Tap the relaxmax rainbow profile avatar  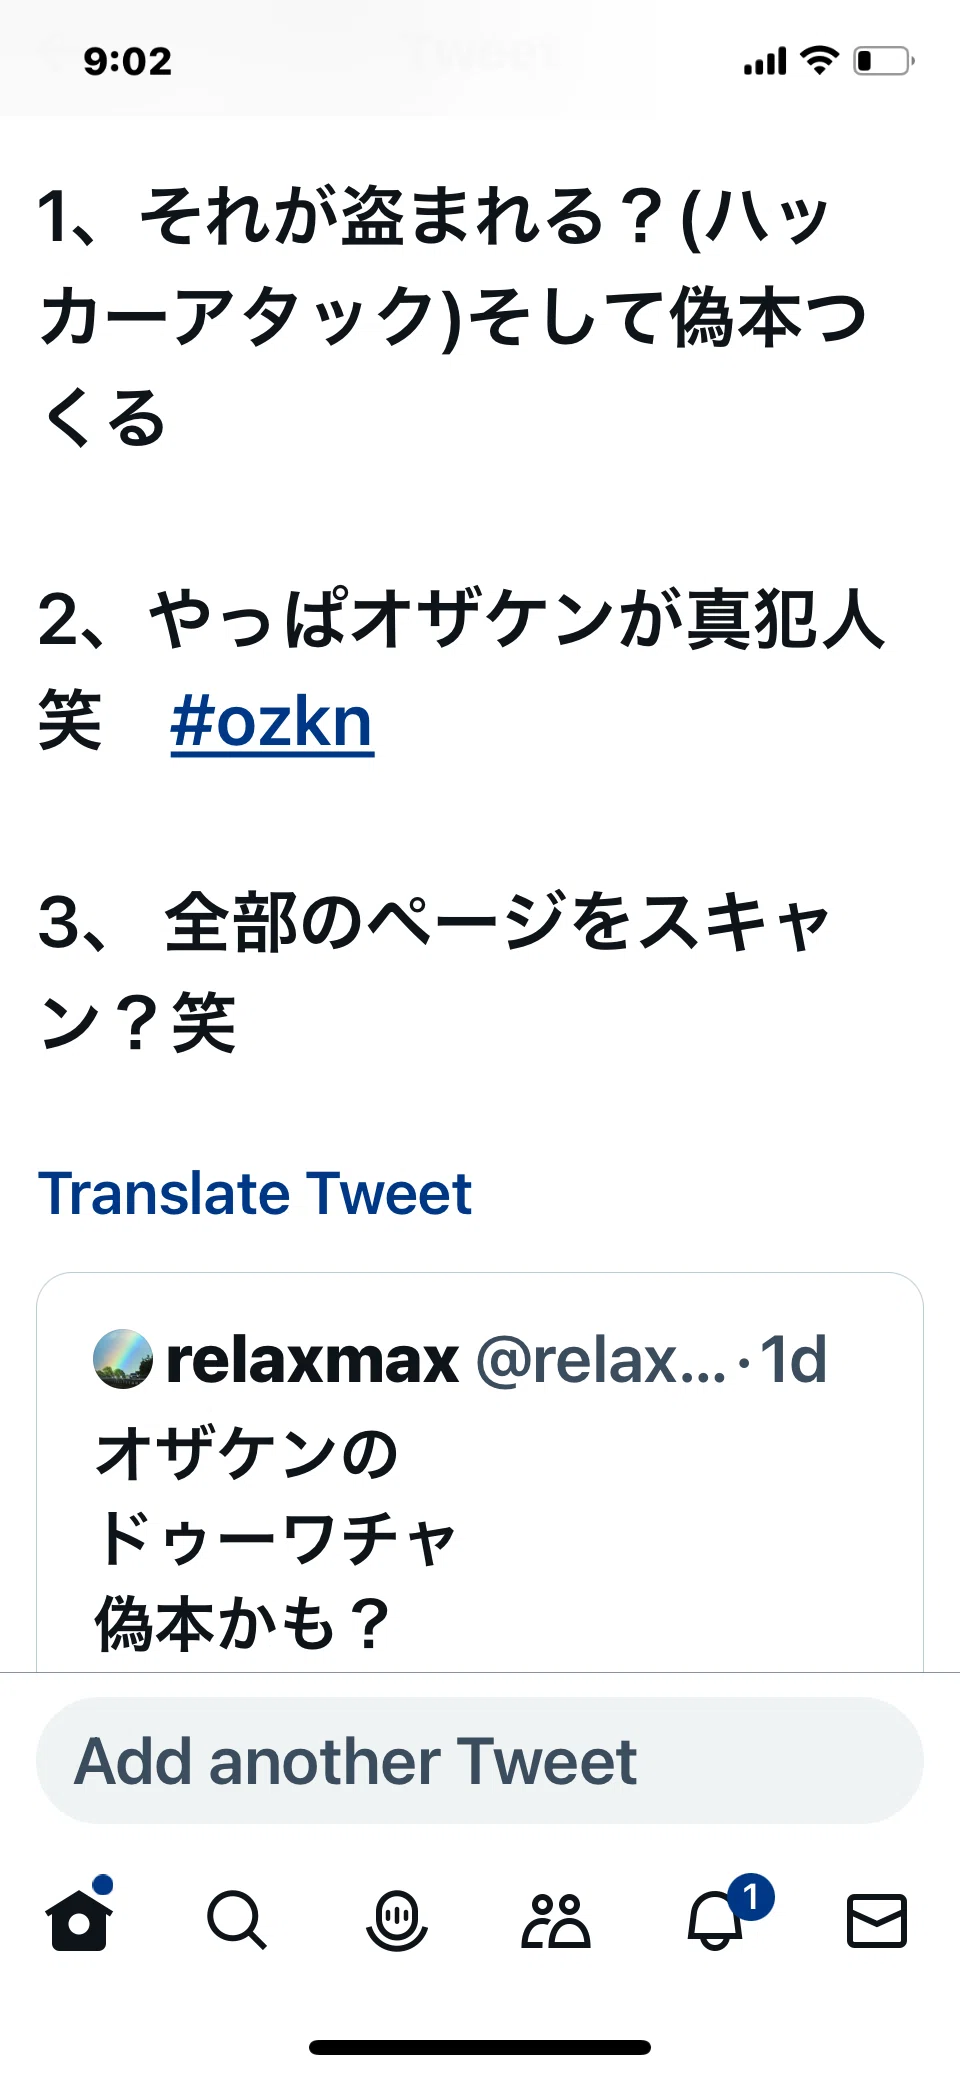pos(123,1359)
